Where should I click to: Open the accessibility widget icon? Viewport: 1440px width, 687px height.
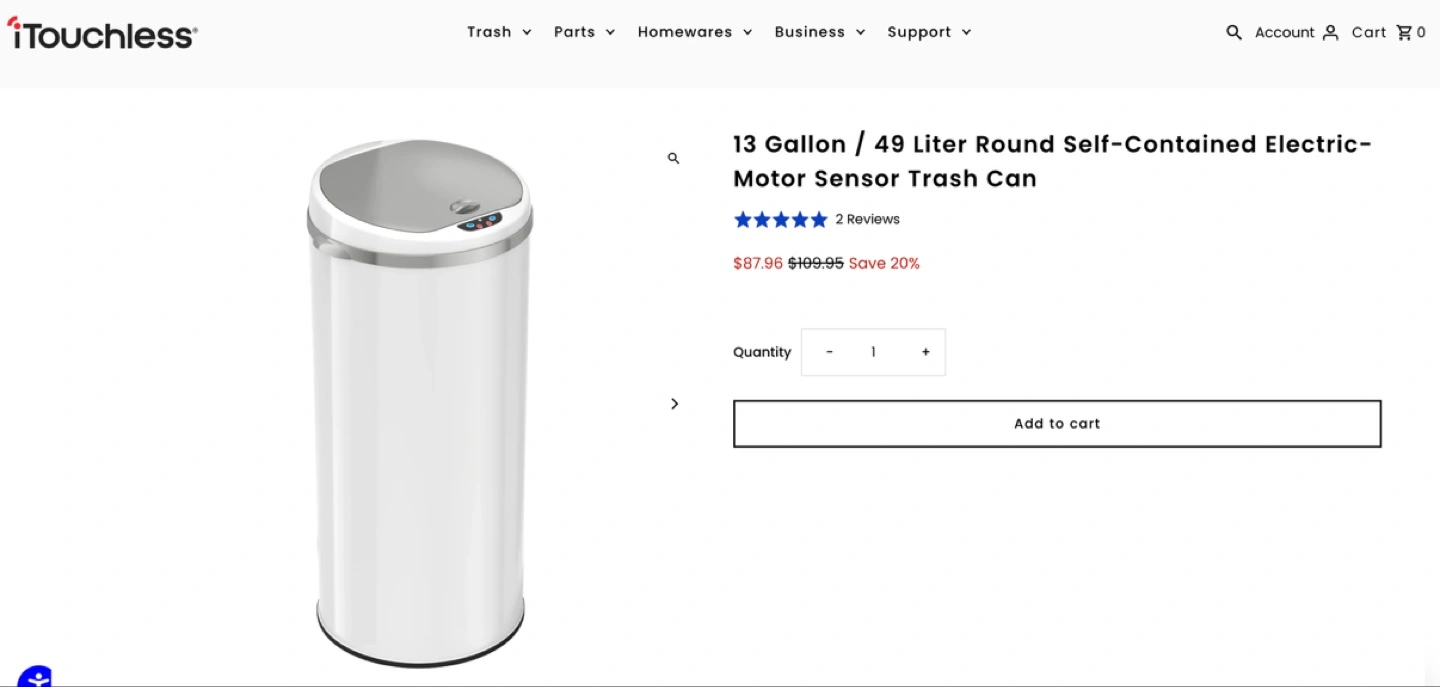point(34,677)
